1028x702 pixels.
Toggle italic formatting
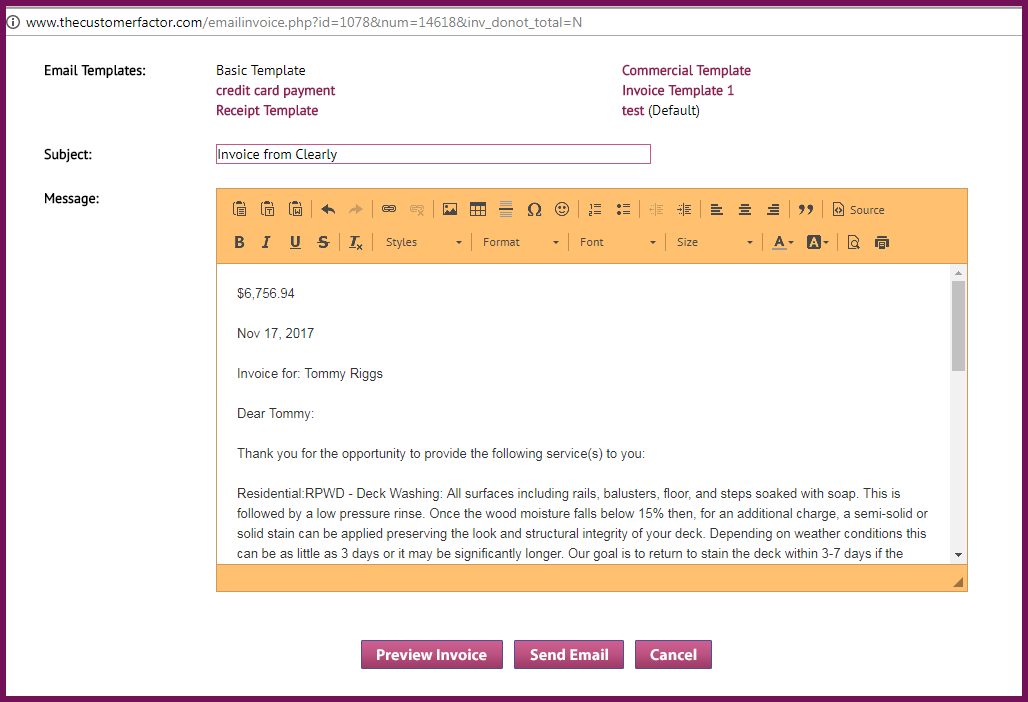[x=267, y=241]
